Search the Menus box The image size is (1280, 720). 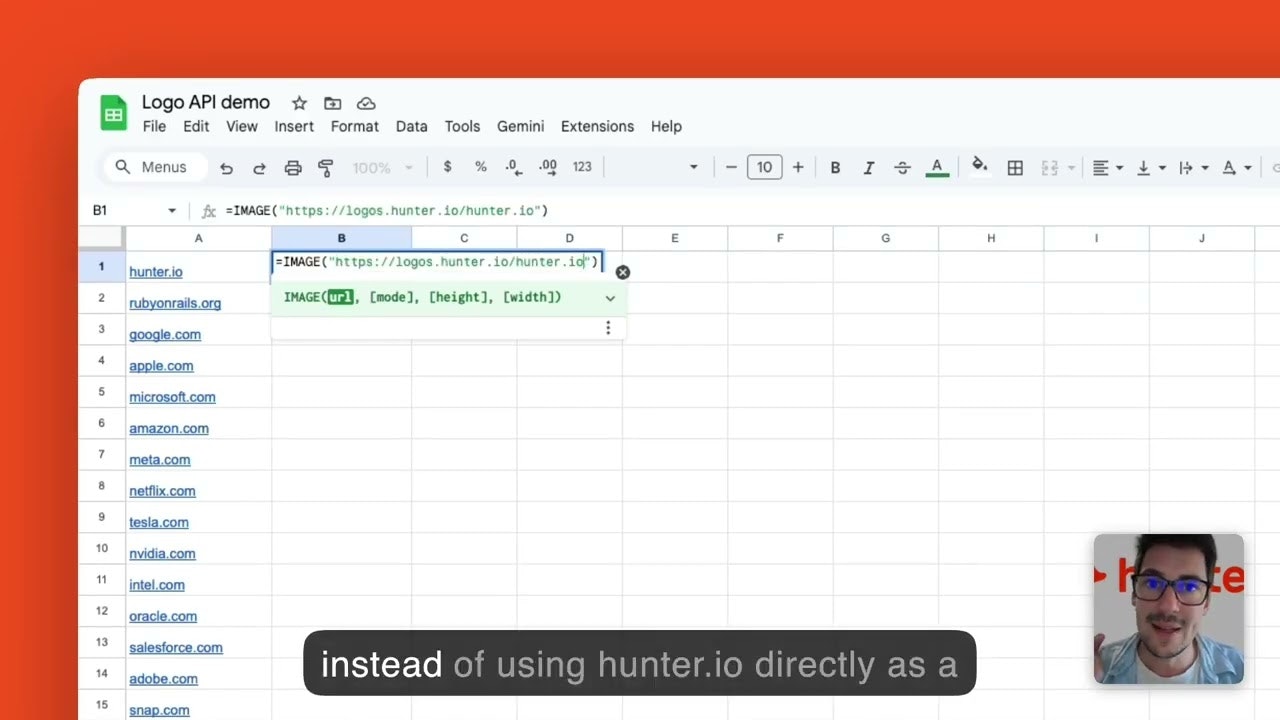point(154,167)
